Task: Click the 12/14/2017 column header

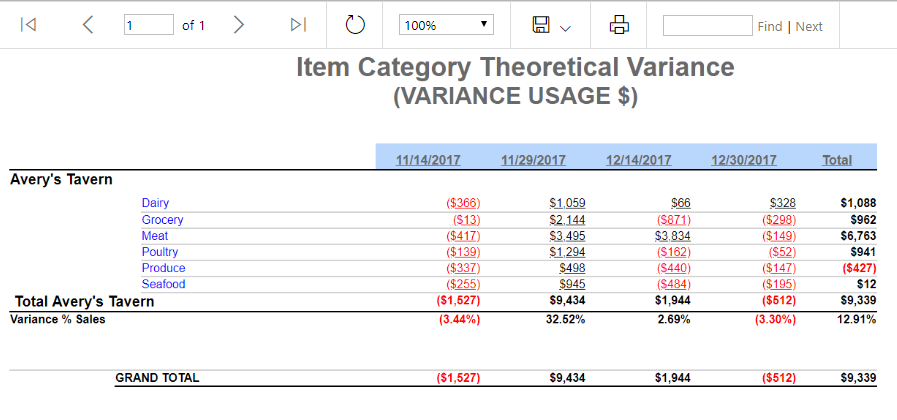Action: pyautogui.click(x=638, y=160)
